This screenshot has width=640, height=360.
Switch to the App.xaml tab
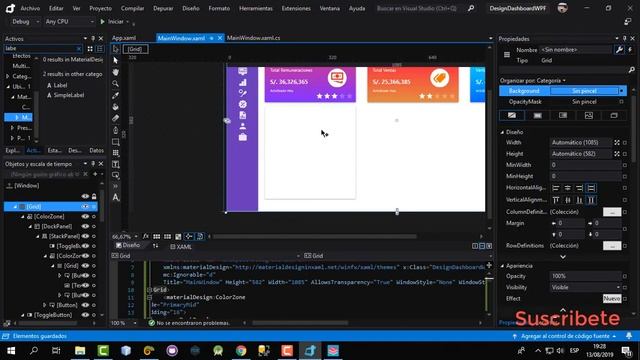tap(124, 38)
